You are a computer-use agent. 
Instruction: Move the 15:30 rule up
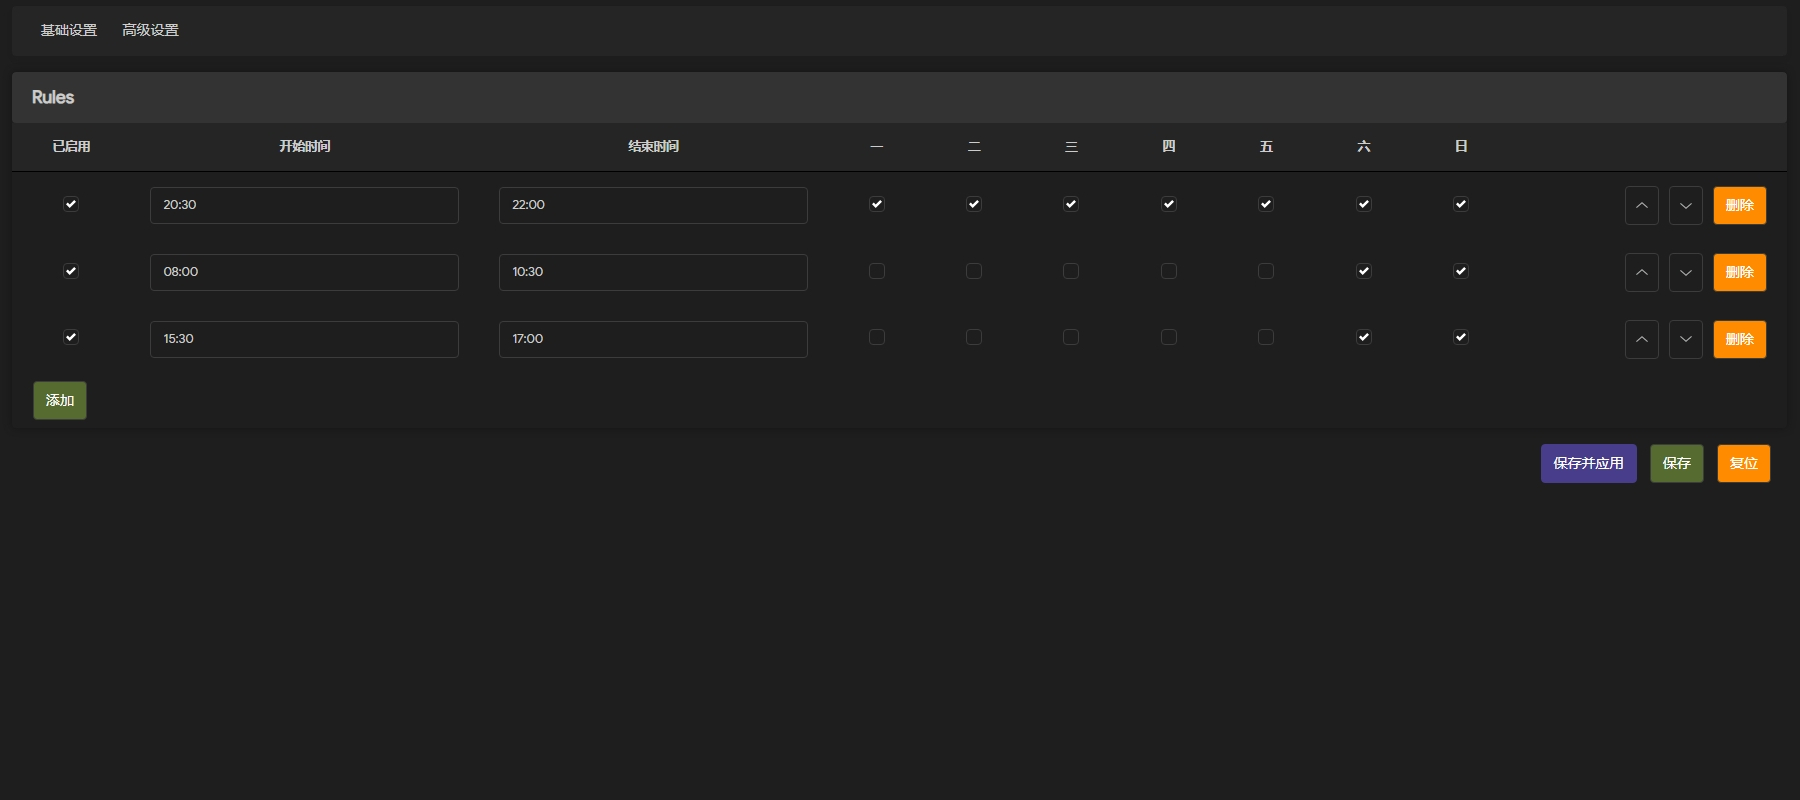(1641, 340)
